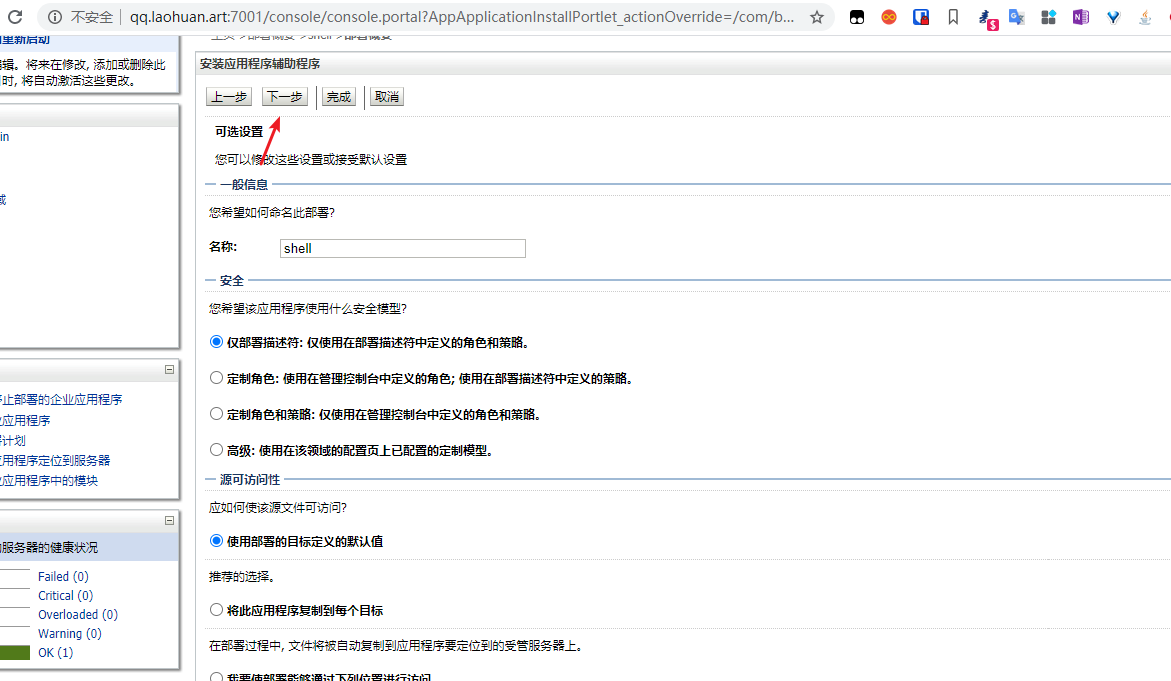Click the OneNote Web Clipper extension
The height and width of the screenshot is (681, 1171).
click(x=1080, y=17)
